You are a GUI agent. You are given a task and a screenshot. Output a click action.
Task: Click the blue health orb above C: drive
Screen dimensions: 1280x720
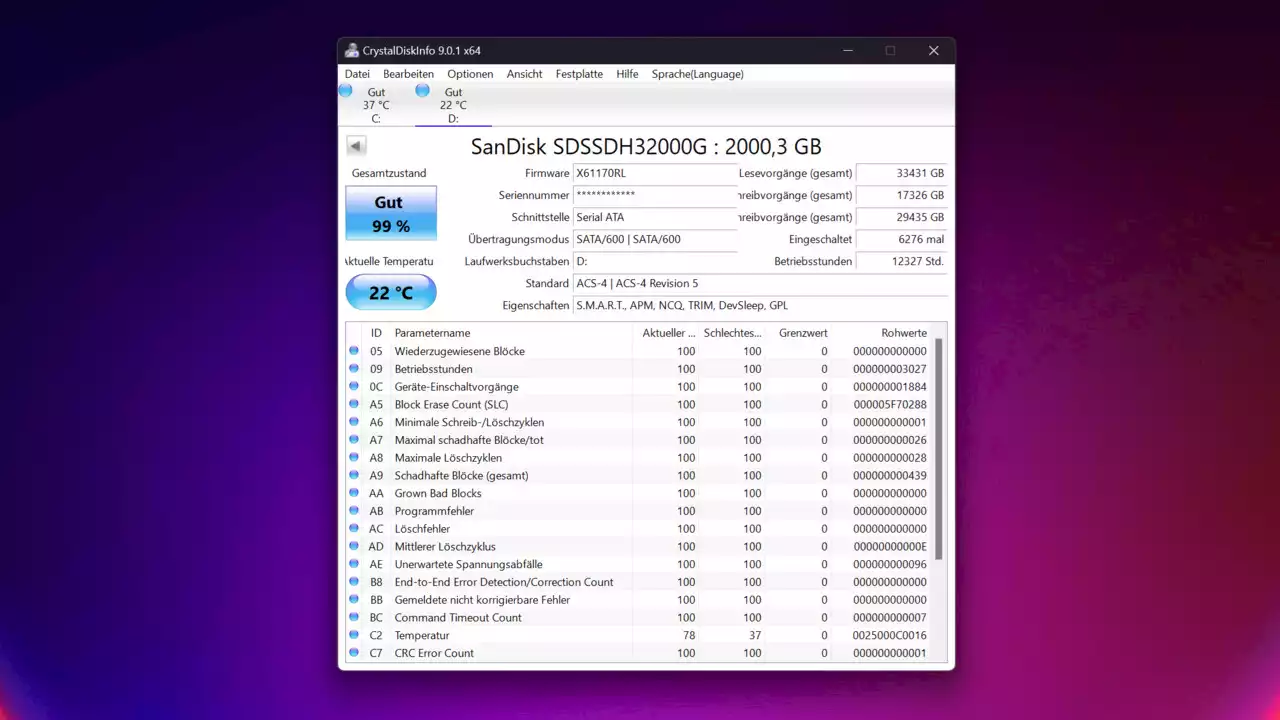[346, 90]
